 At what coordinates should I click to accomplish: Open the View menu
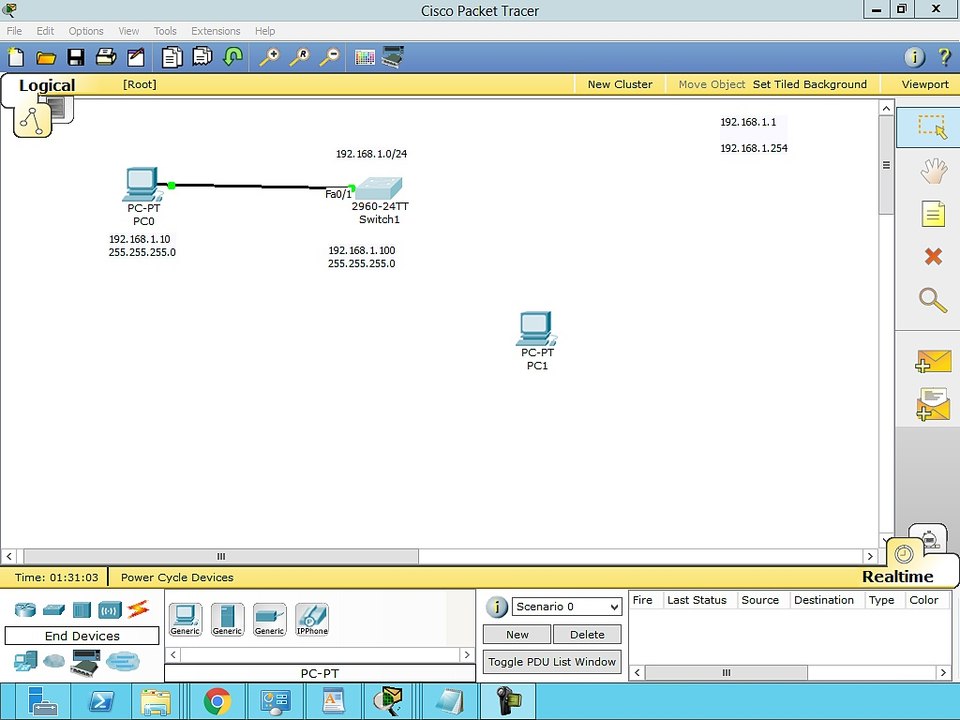point(129,31)
